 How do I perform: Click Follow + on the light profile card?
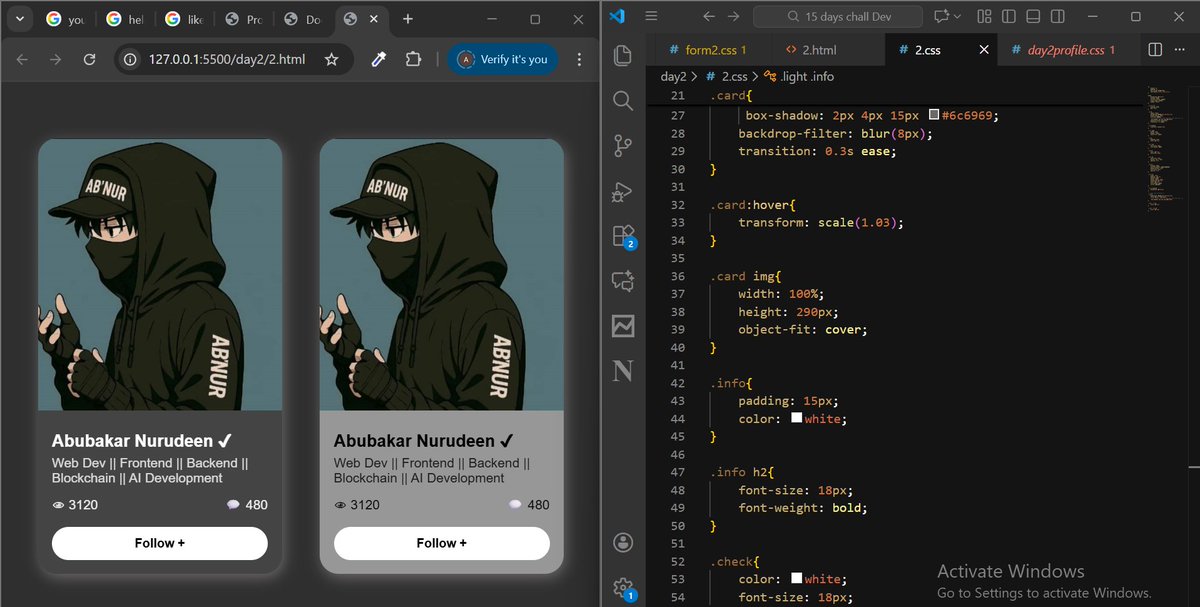coord(441,543)
